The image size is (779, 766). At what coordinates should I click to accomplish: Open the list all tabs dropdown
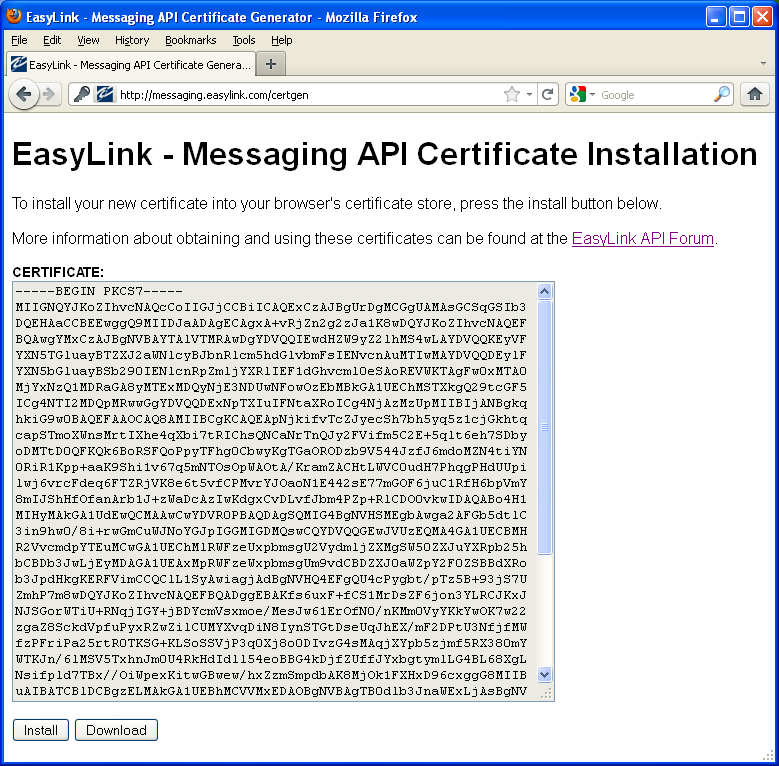pyautogui.click(x=763, y=64)
